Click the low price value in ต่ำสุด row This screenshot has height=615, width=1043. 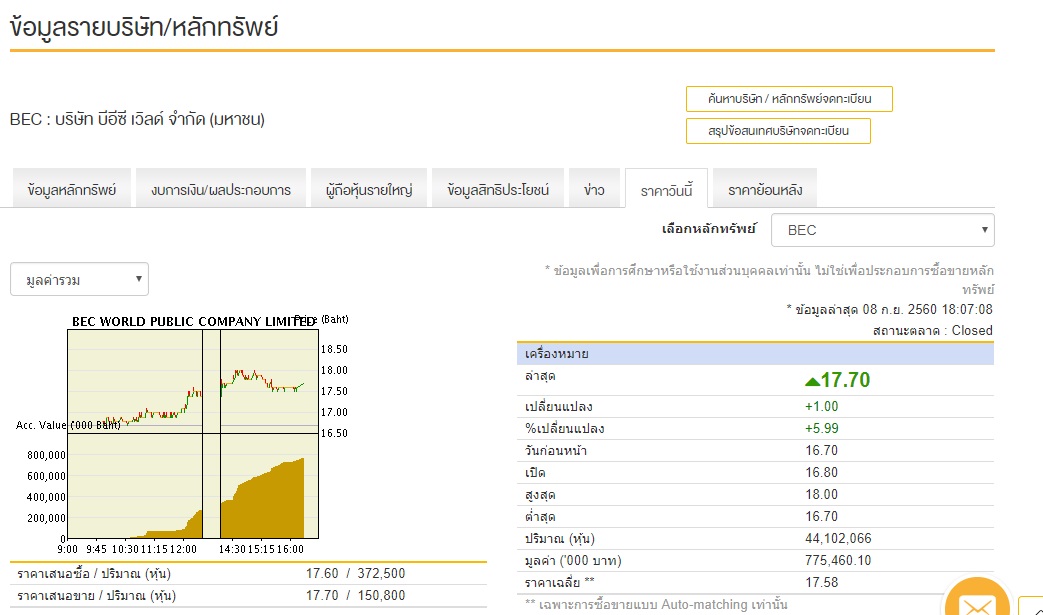point(821,516)
